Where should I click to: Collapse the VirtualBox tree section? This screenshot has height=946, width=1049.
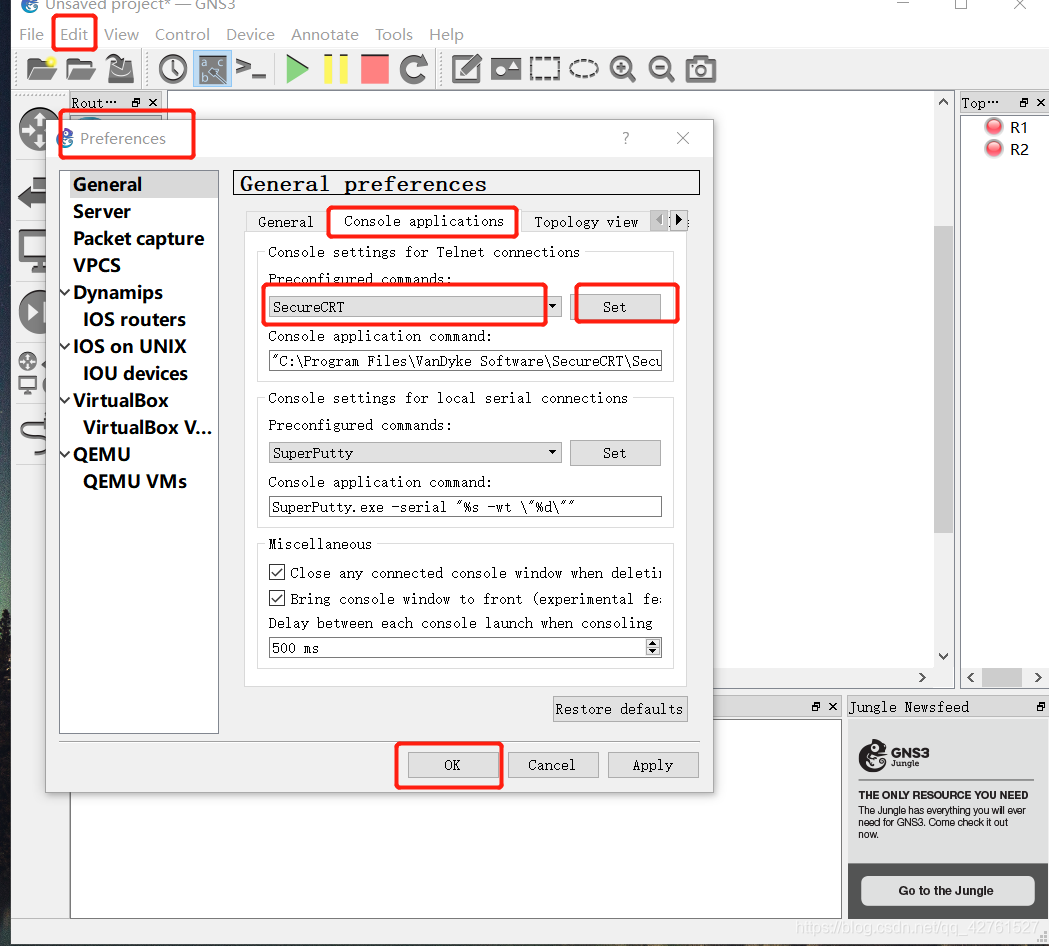point(65,400)
